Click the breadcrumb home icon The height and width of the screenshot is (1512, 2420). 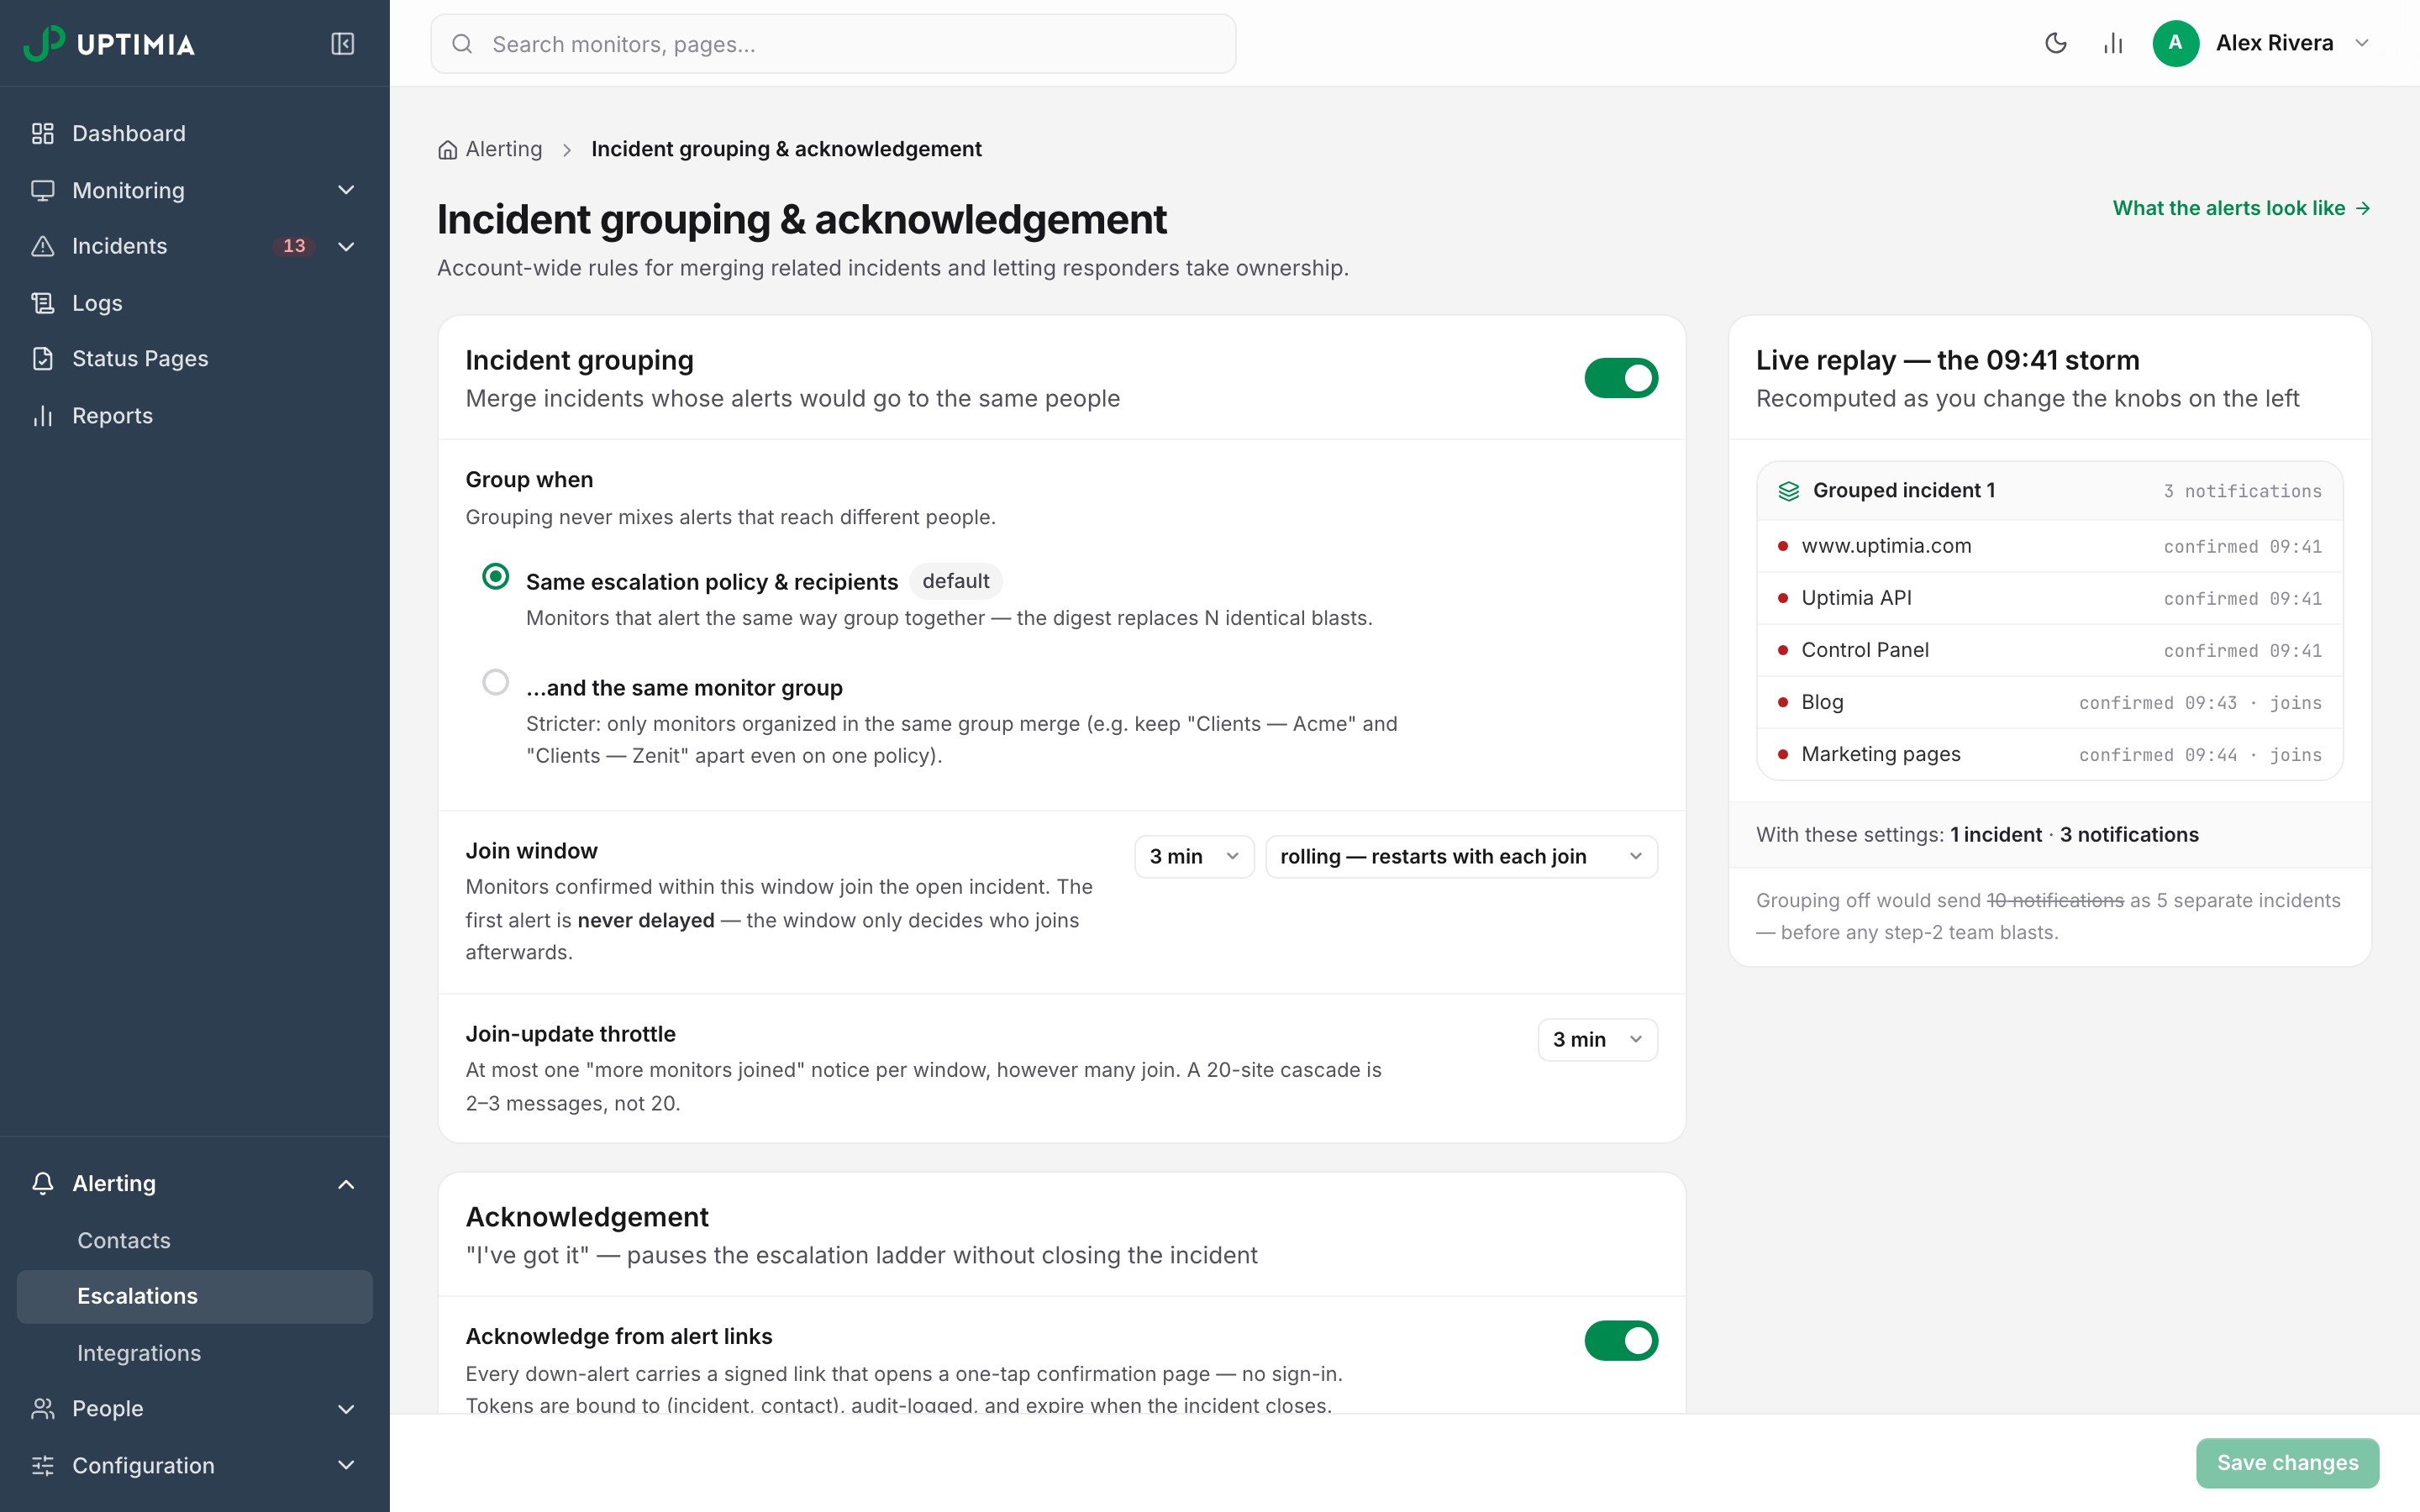pyautogui.click(x=447, y=150)
